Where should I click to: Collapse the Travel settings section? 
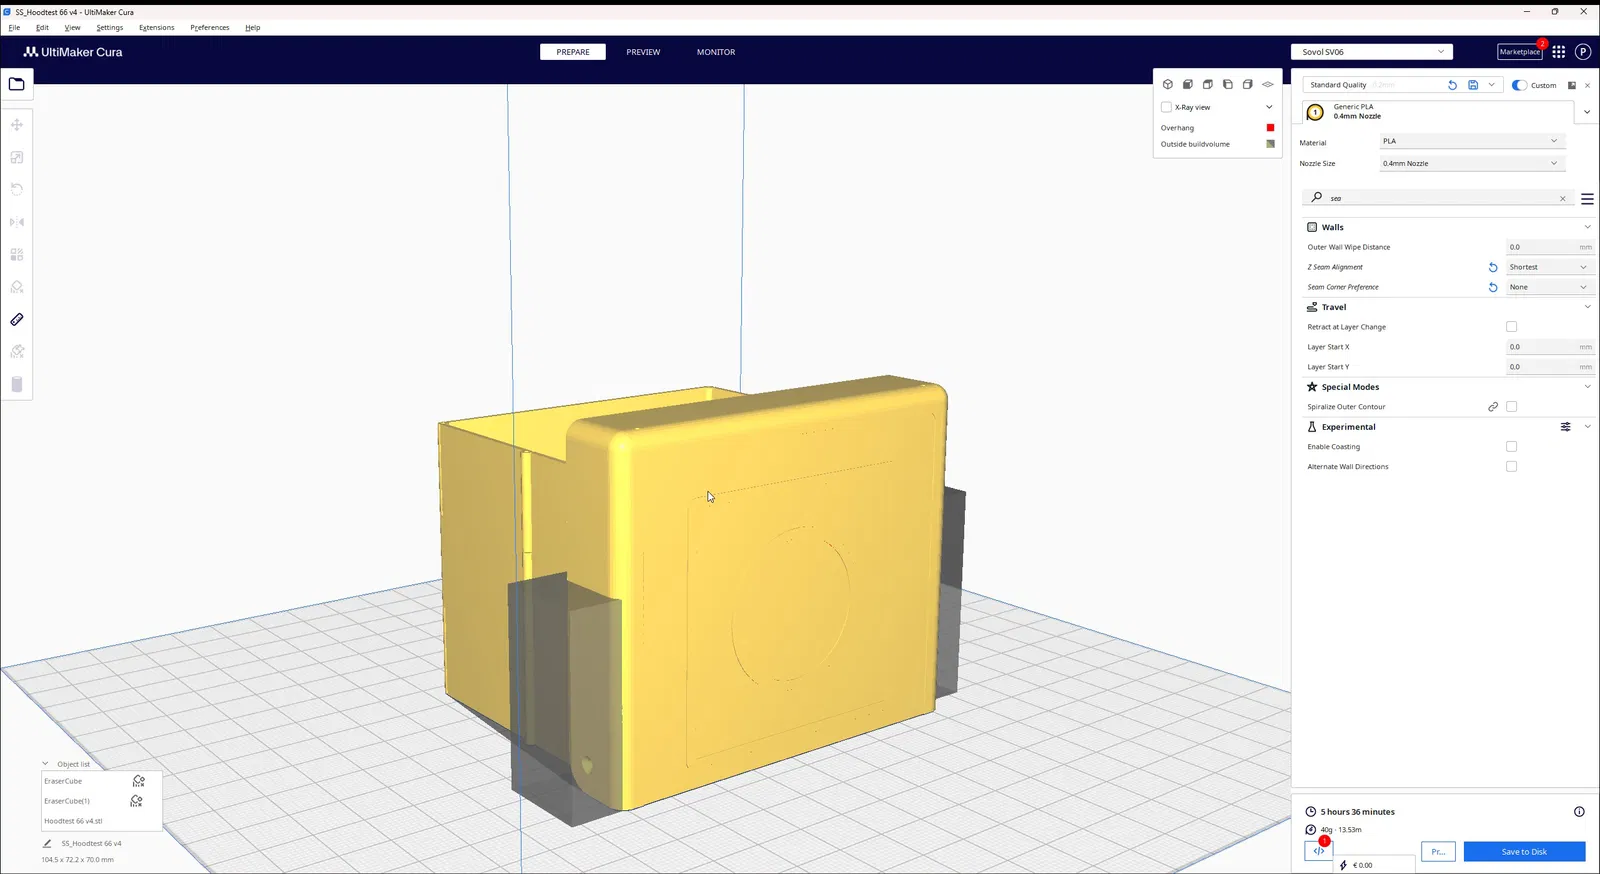pos(1587,307)
